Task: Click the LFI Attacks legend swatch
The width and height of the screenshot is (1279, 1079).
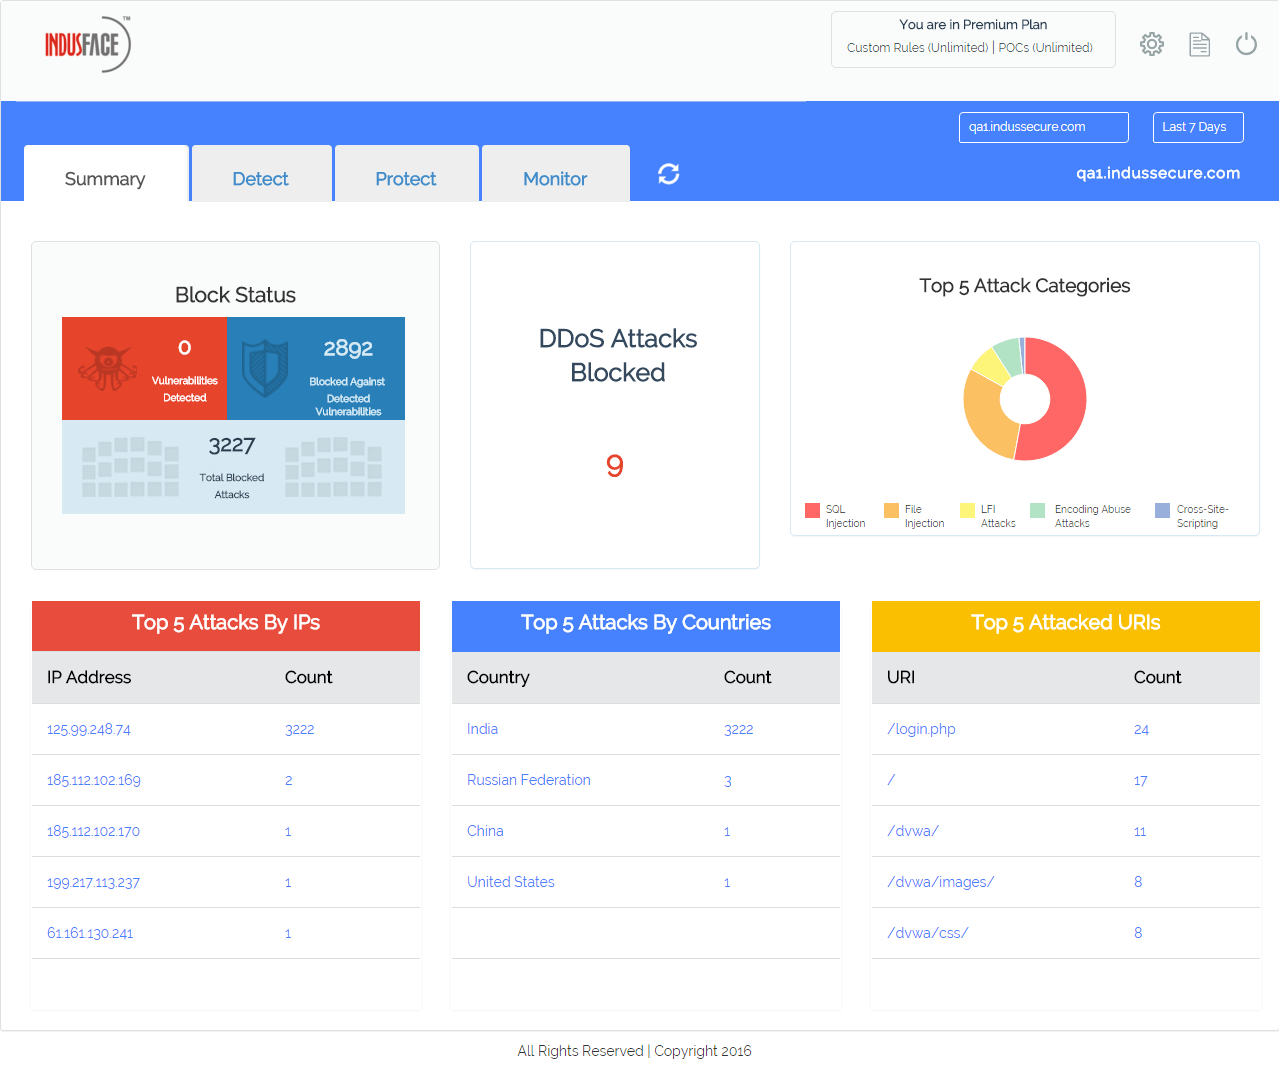Action: 967,510
